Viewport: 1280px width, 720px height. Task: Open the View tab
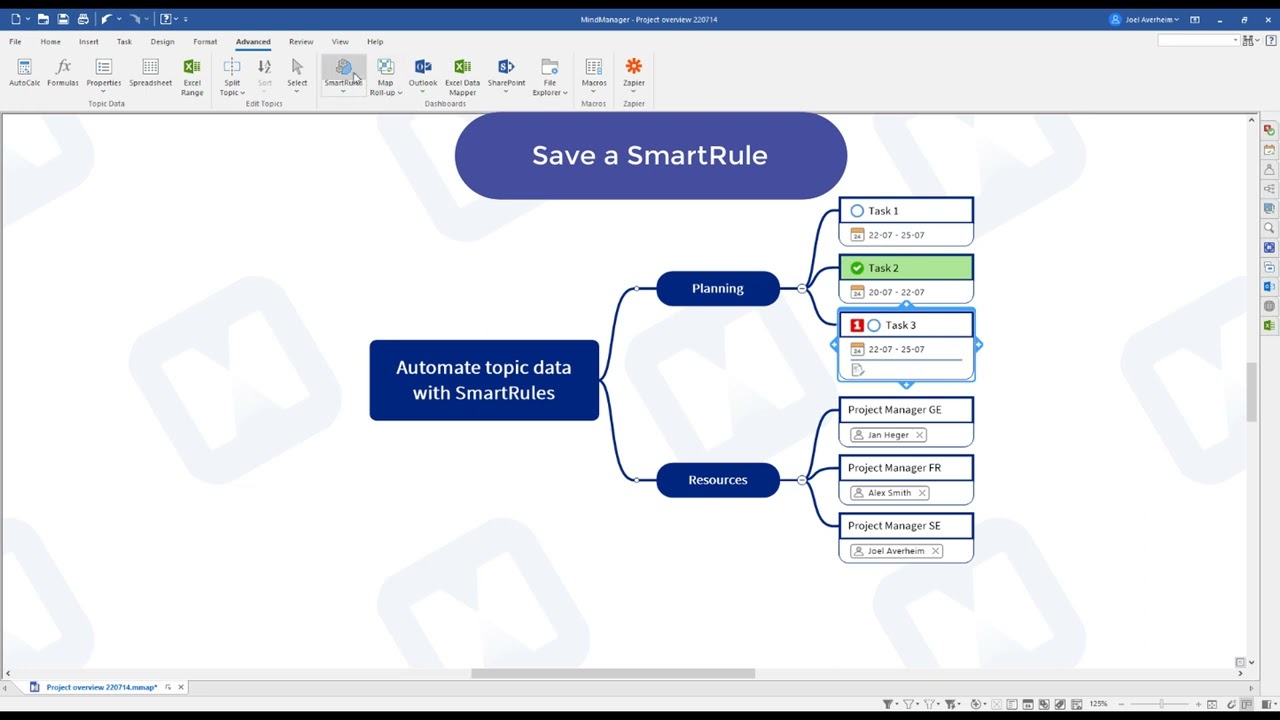point(340,42)
